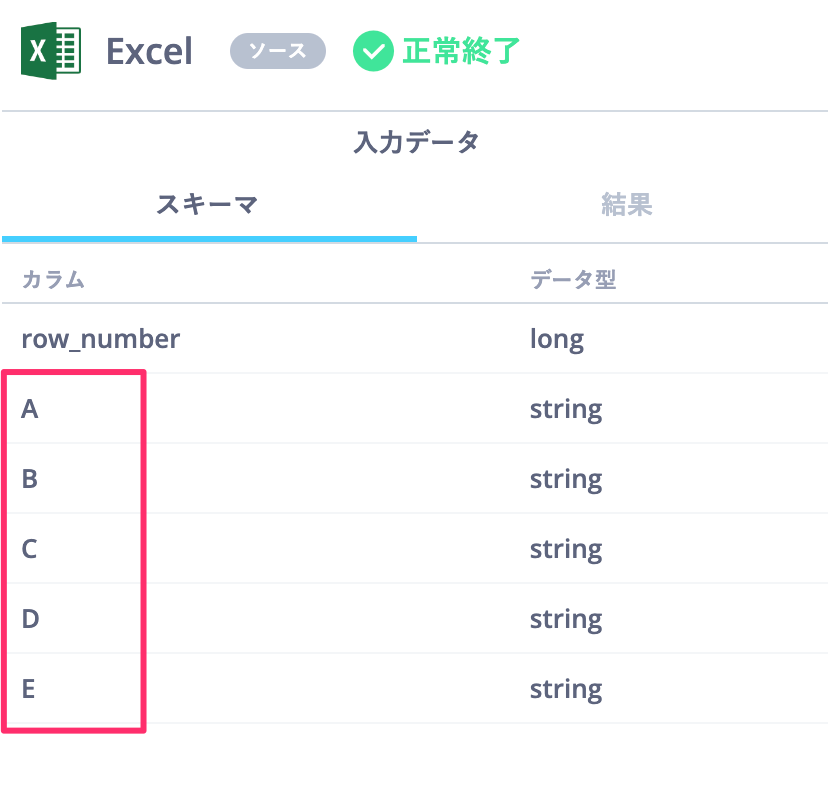The height and width of the screenshot is (790, 828).
Task: Click the データ型 column header
Action: [x=573, y=279]
